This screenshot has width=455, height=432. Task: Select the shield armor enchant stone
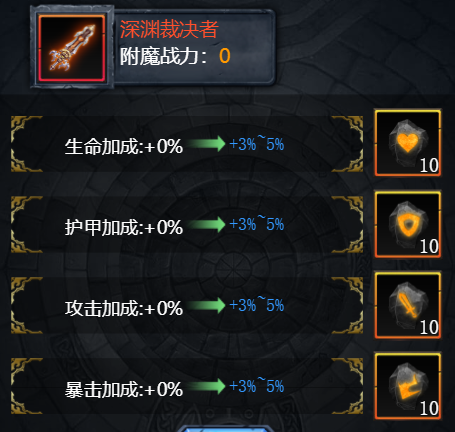[408, 224]
